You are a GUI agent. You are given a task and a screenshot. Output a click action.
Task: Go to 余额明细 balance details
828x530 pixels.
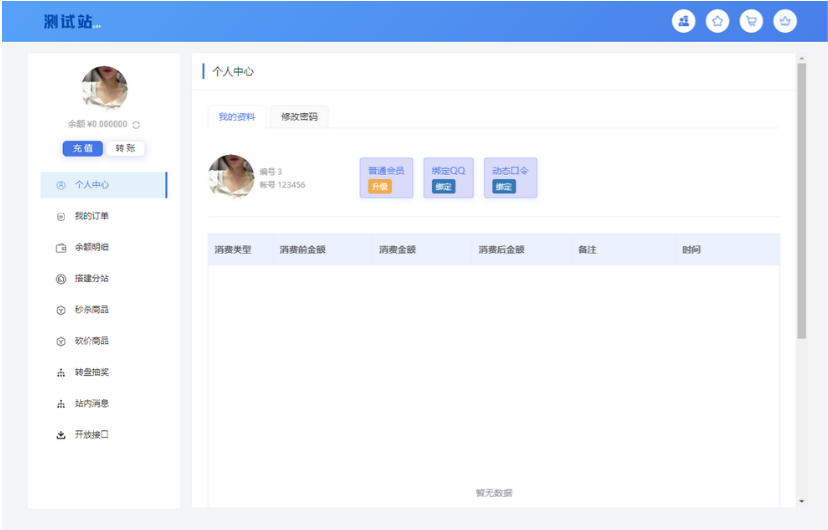[91, 247]
